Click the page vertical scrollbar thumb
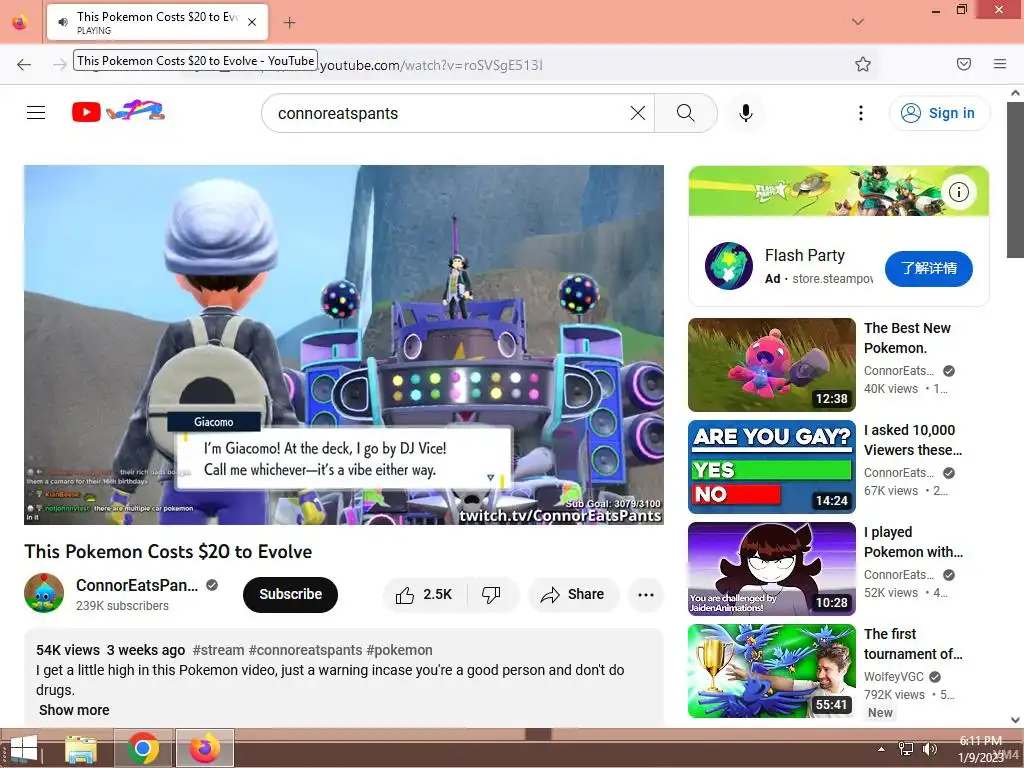 coord(1015,179)
